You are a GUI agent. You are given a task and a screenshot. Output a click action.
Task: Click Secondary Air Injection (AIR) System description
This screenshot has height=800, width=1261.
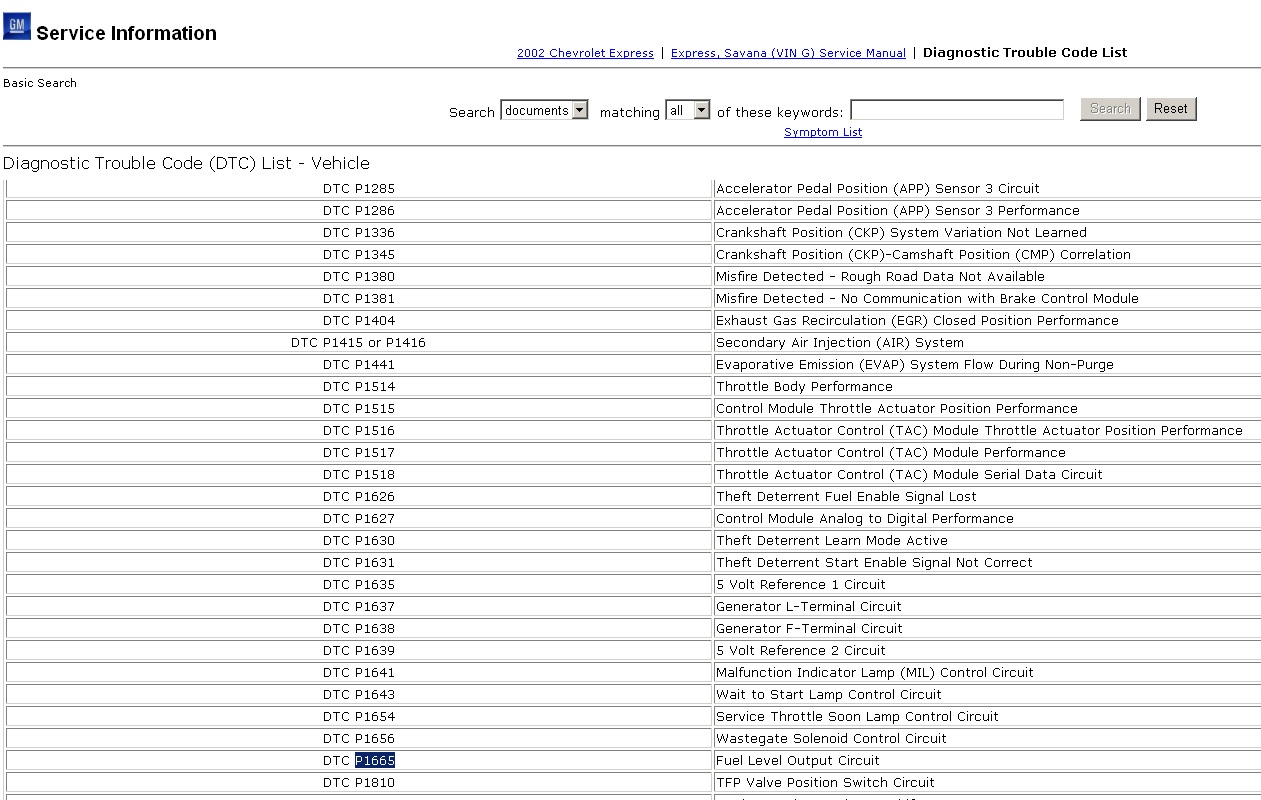(840, 342)
